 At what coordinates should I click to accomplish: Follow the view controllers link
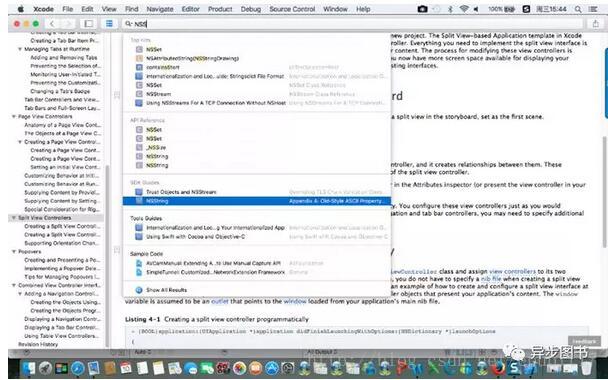pyautogui.click(x=512, y=271)
